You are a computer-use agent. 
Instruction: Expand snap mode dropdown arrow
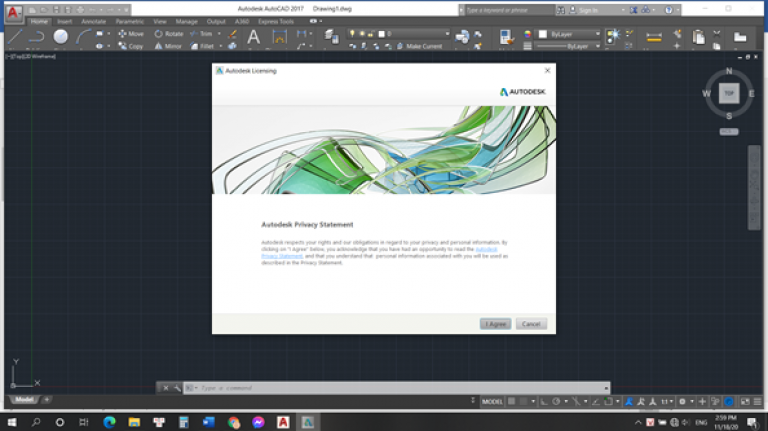[x=533, y=402]
